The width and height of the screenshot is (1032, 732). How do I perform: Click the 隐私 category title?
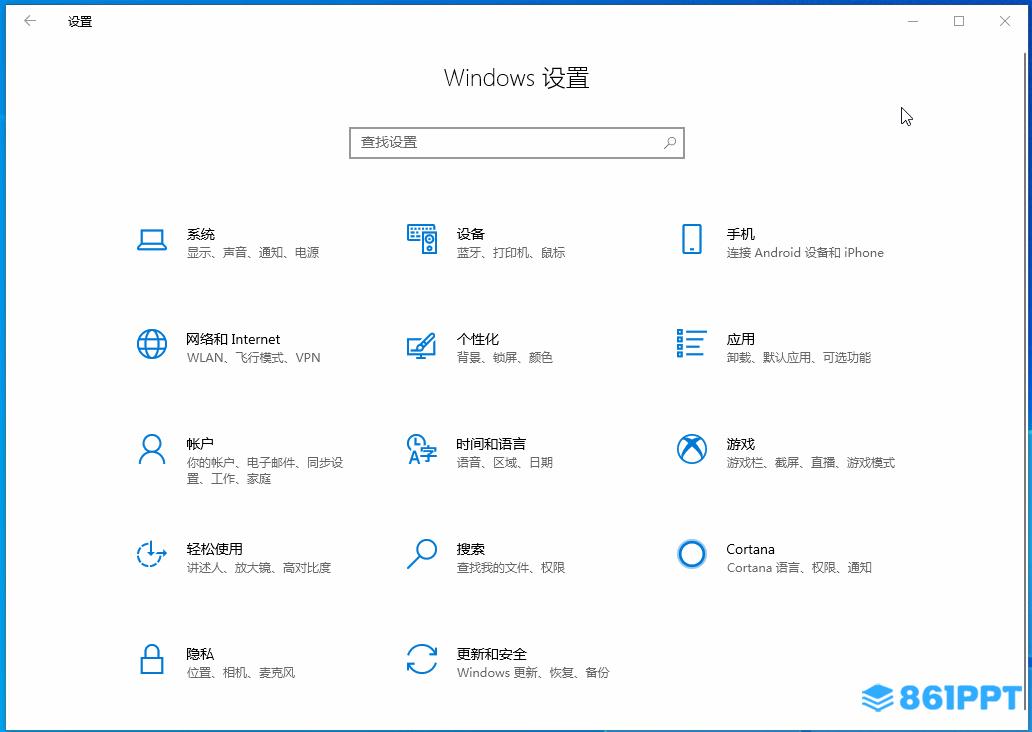pyautogui.click(x=200, y=654)
